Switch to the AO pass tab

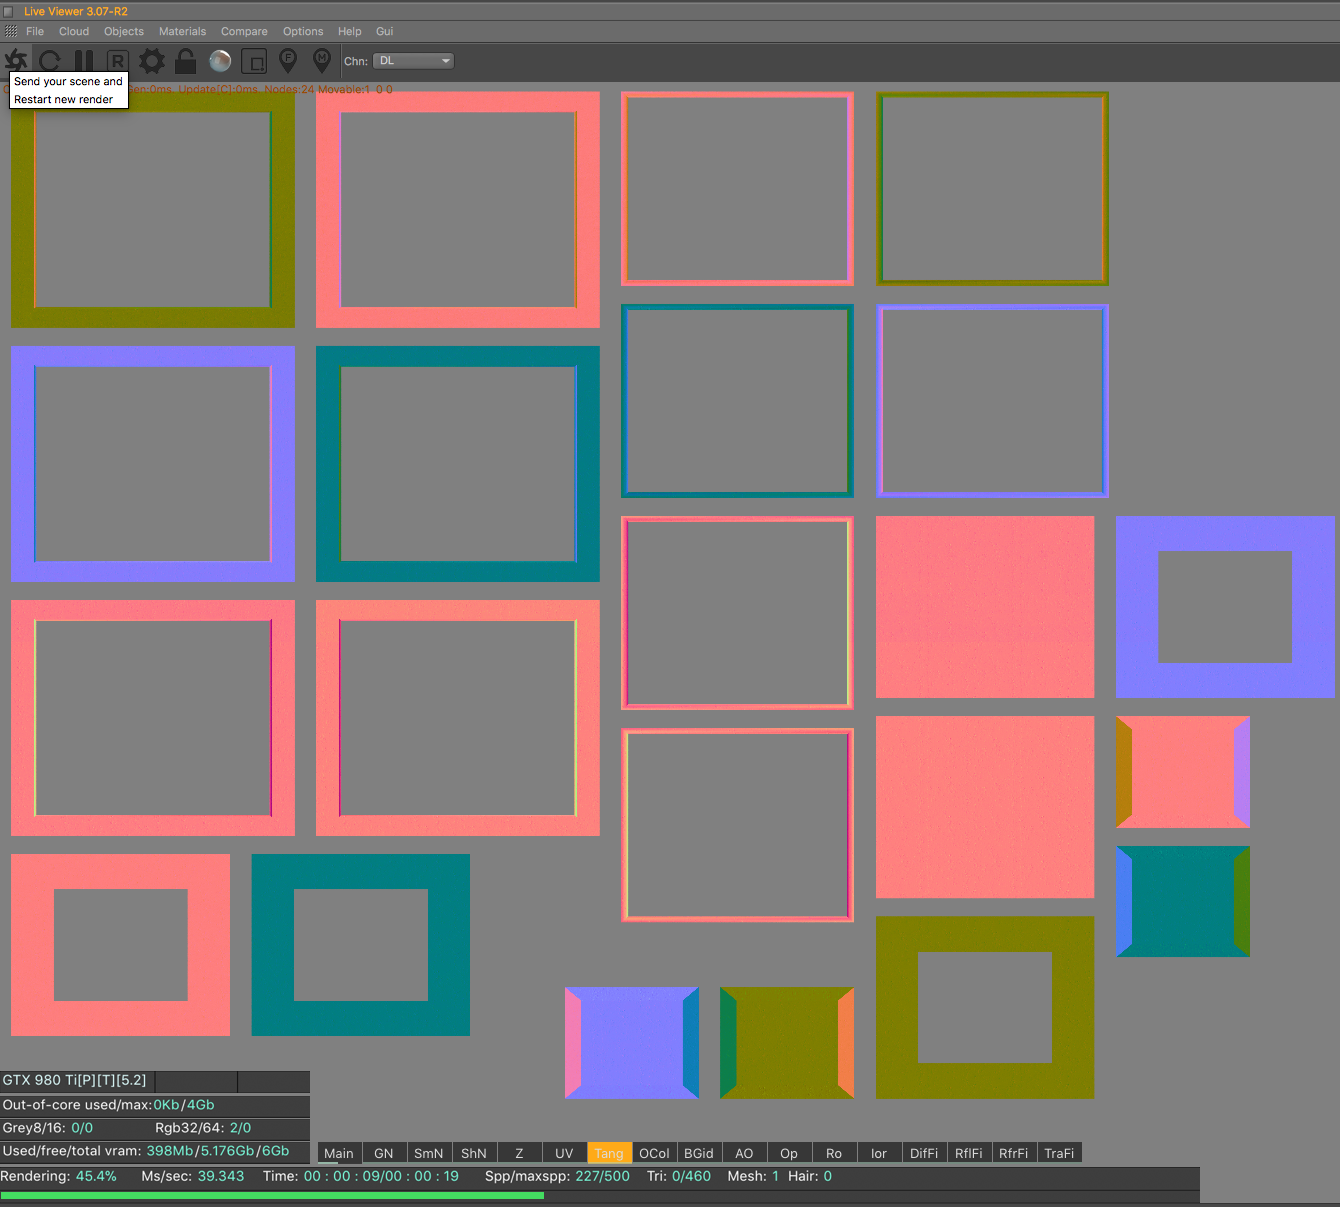point(744,1153)
